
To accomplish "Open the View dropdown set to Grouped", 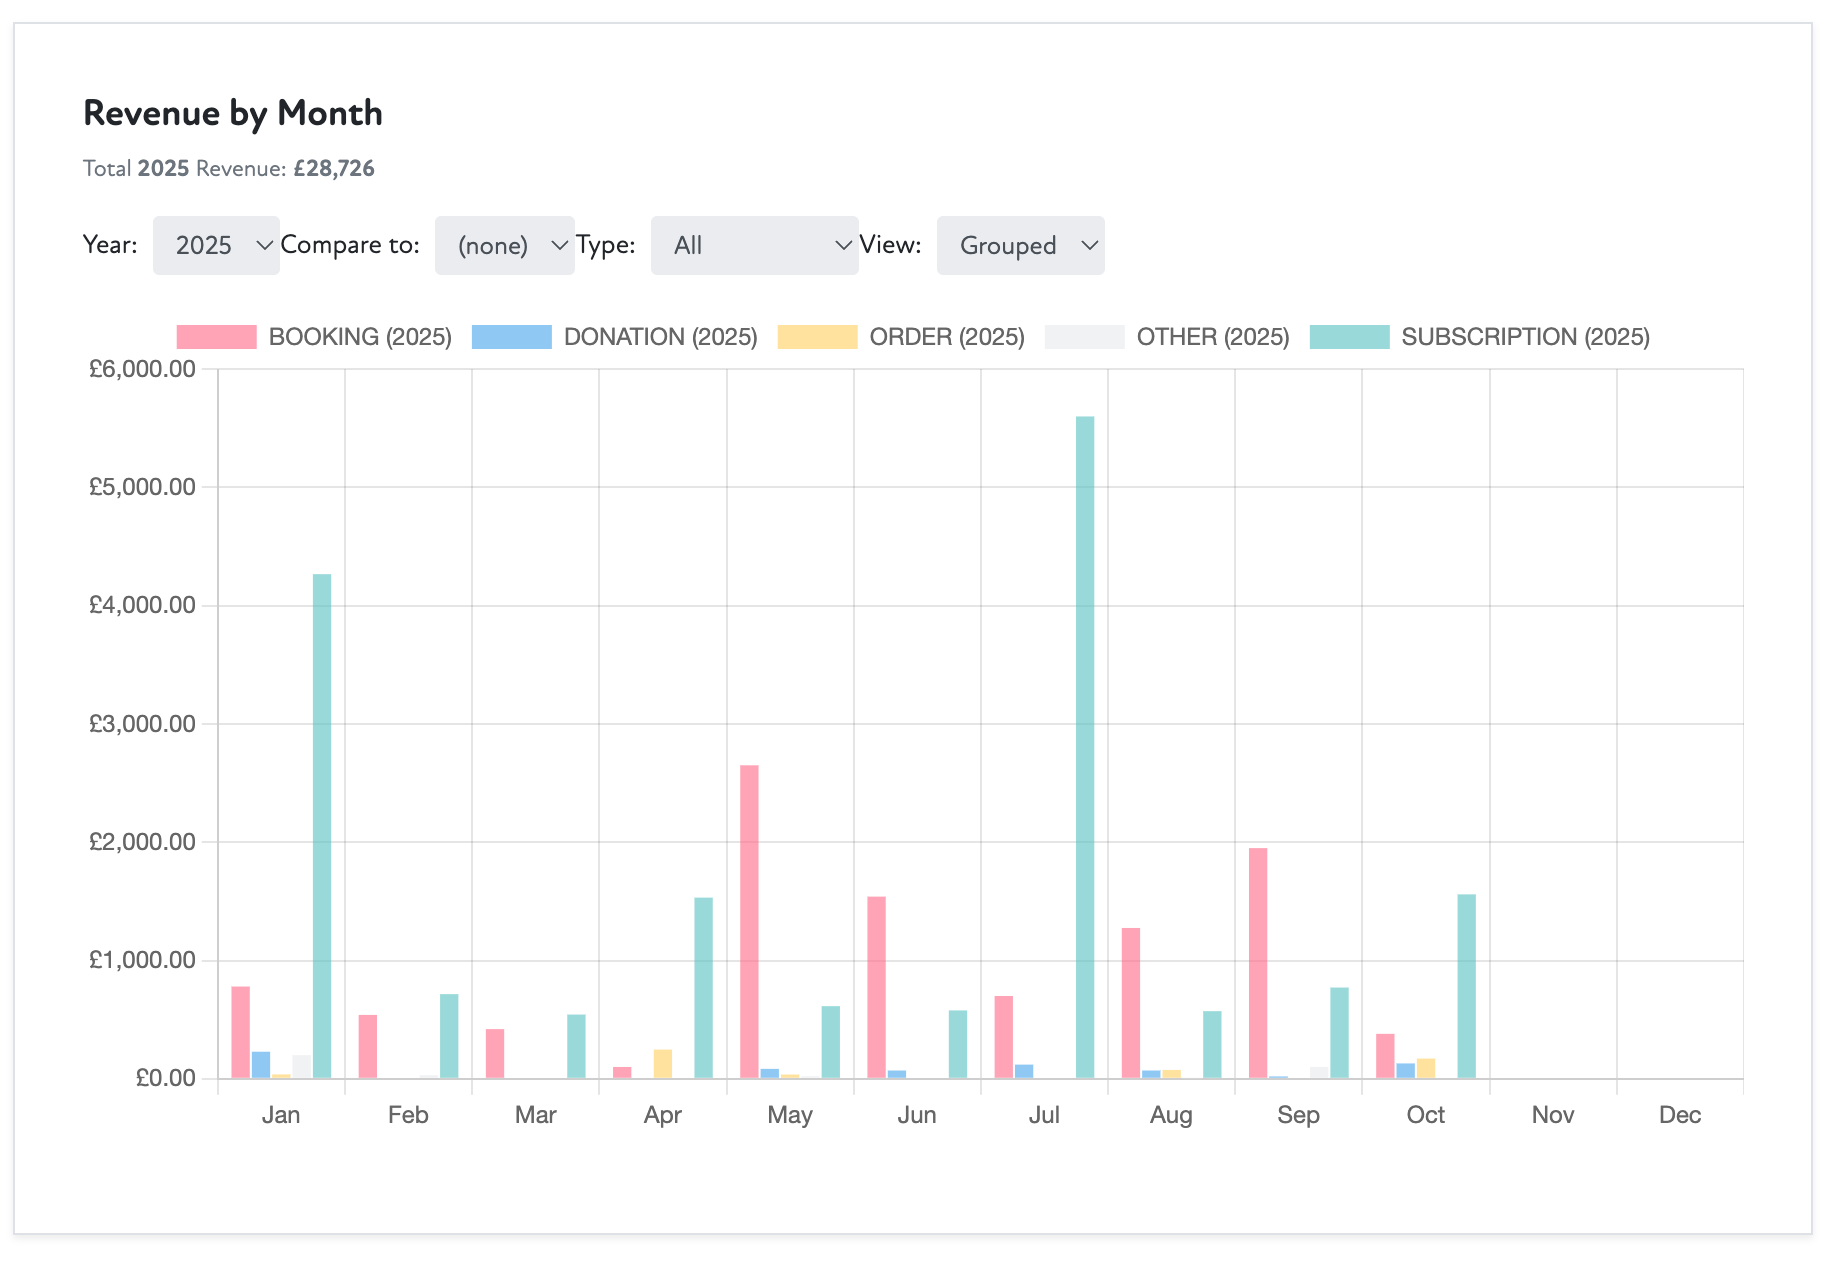I will coord(1020,245).
